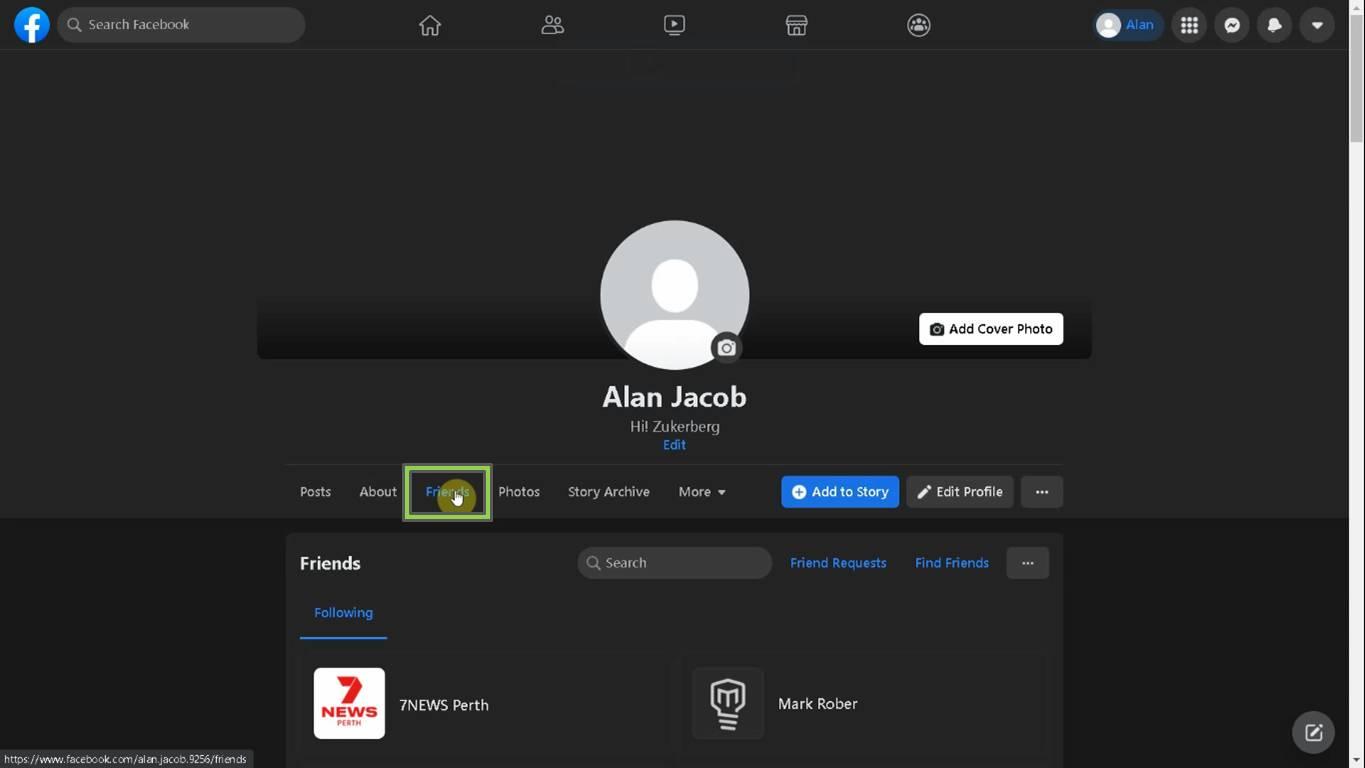Click the bio text Hi! Zukerberg
This screenshot has width=1365, height=768.
pos(675,426)
